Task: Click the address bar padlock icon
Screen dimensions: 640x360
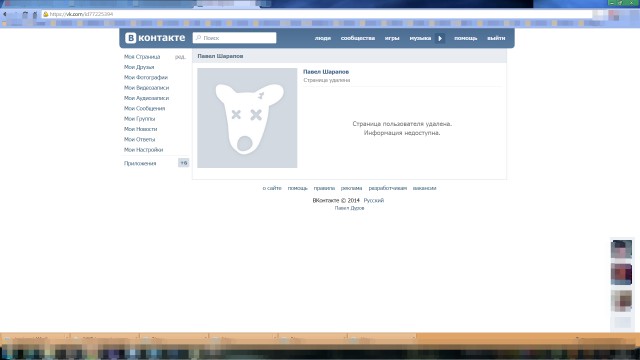Action: [x=46, y=14]
